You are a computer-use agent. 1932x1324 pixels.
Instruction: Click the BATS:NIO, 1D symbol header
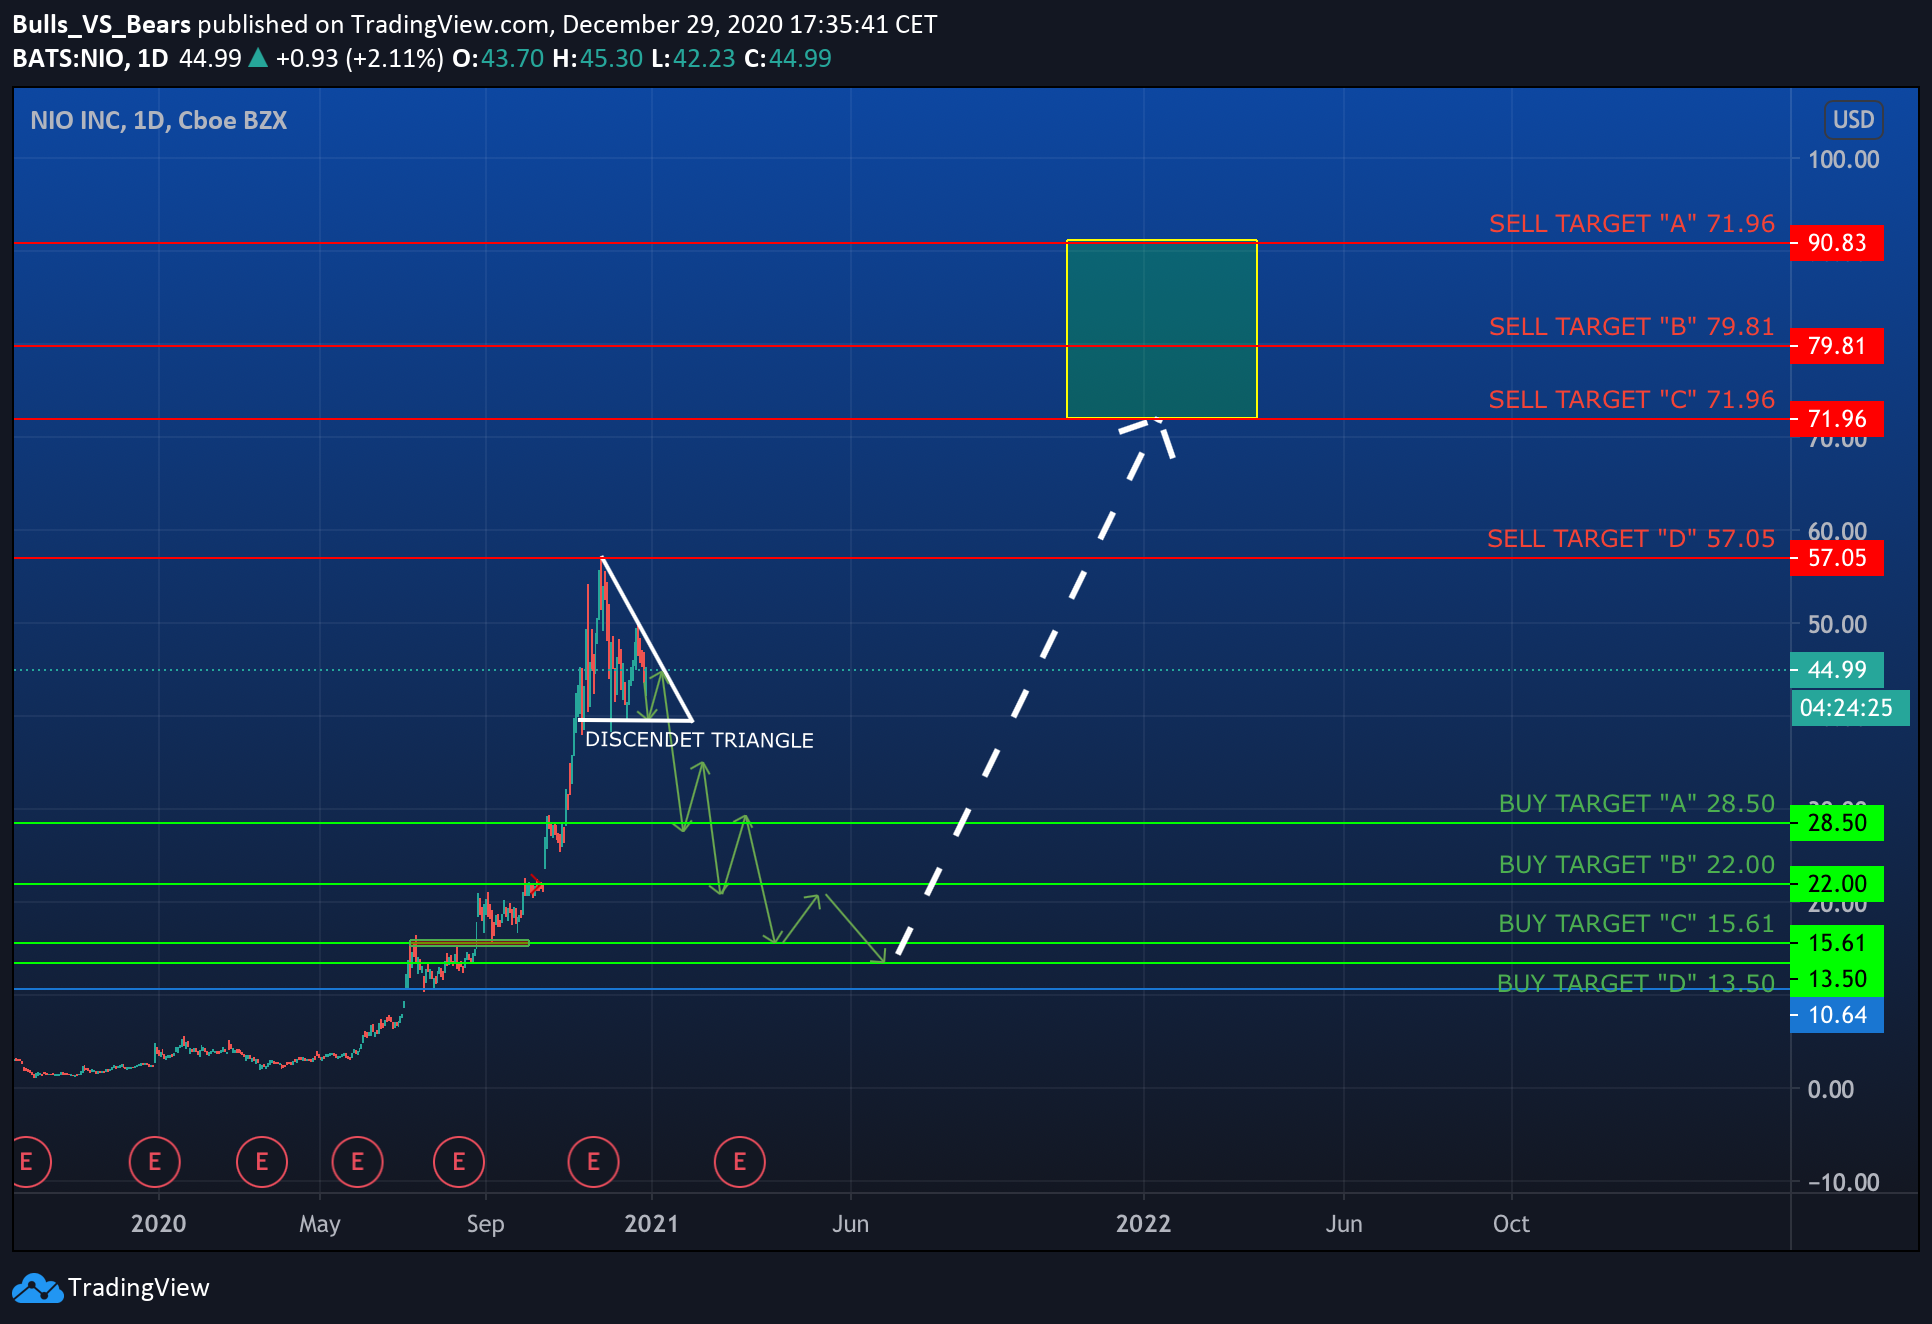point(90,59)
